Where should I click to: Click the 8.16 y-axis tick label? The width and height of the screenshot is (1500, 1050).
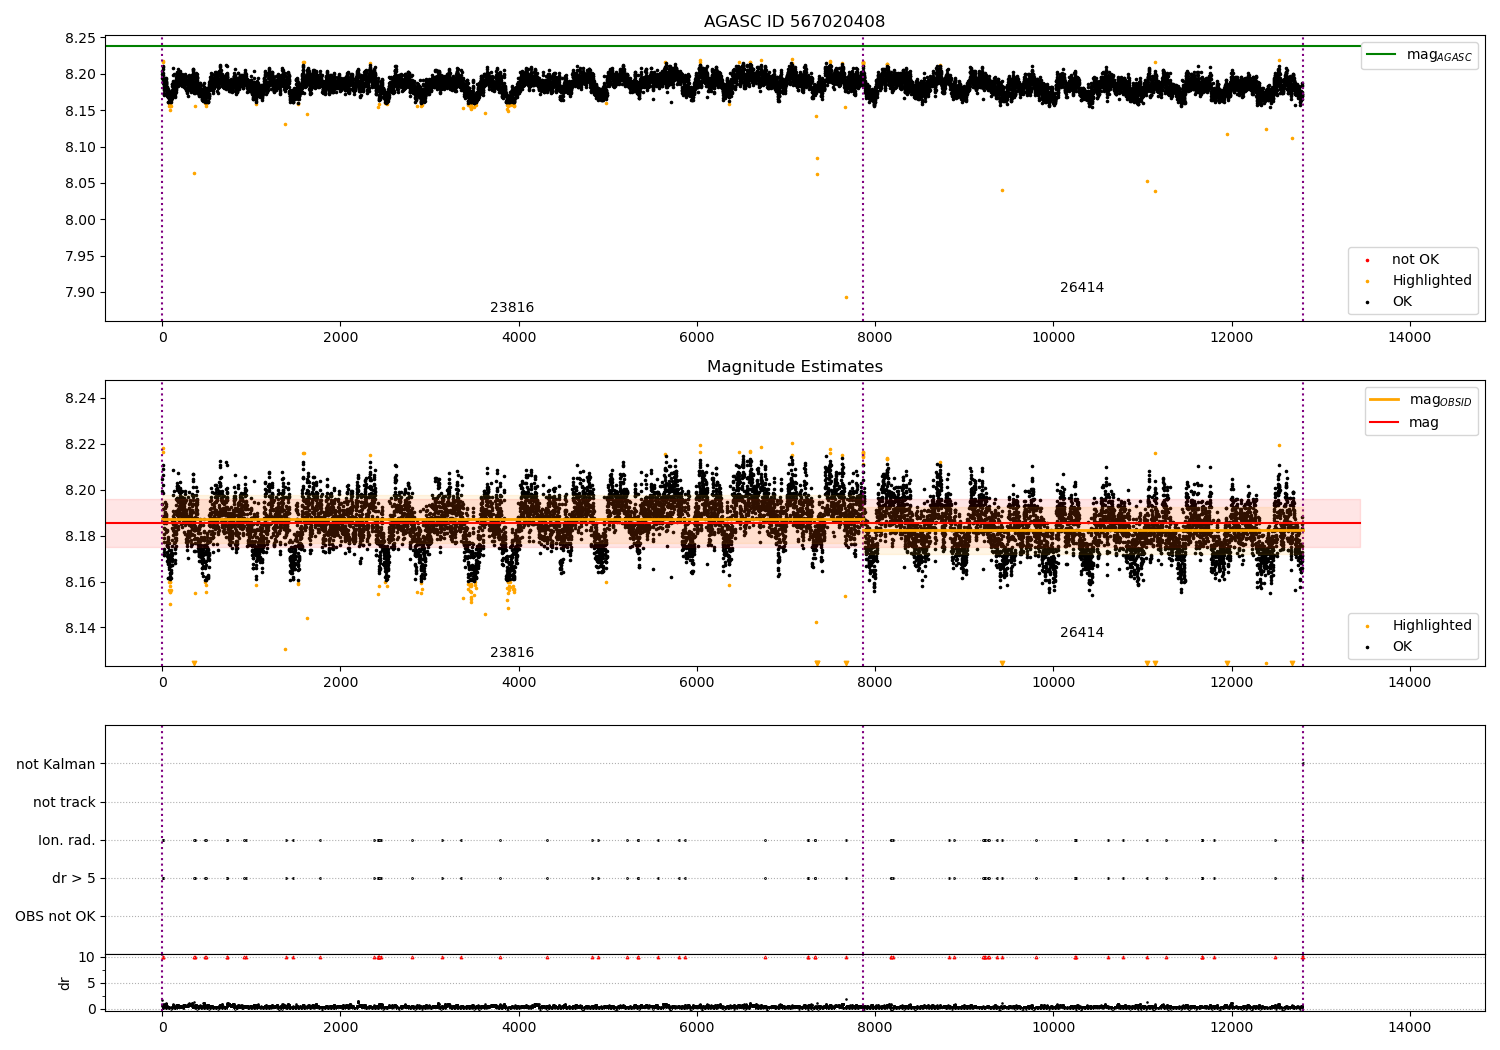click(80, 582)
